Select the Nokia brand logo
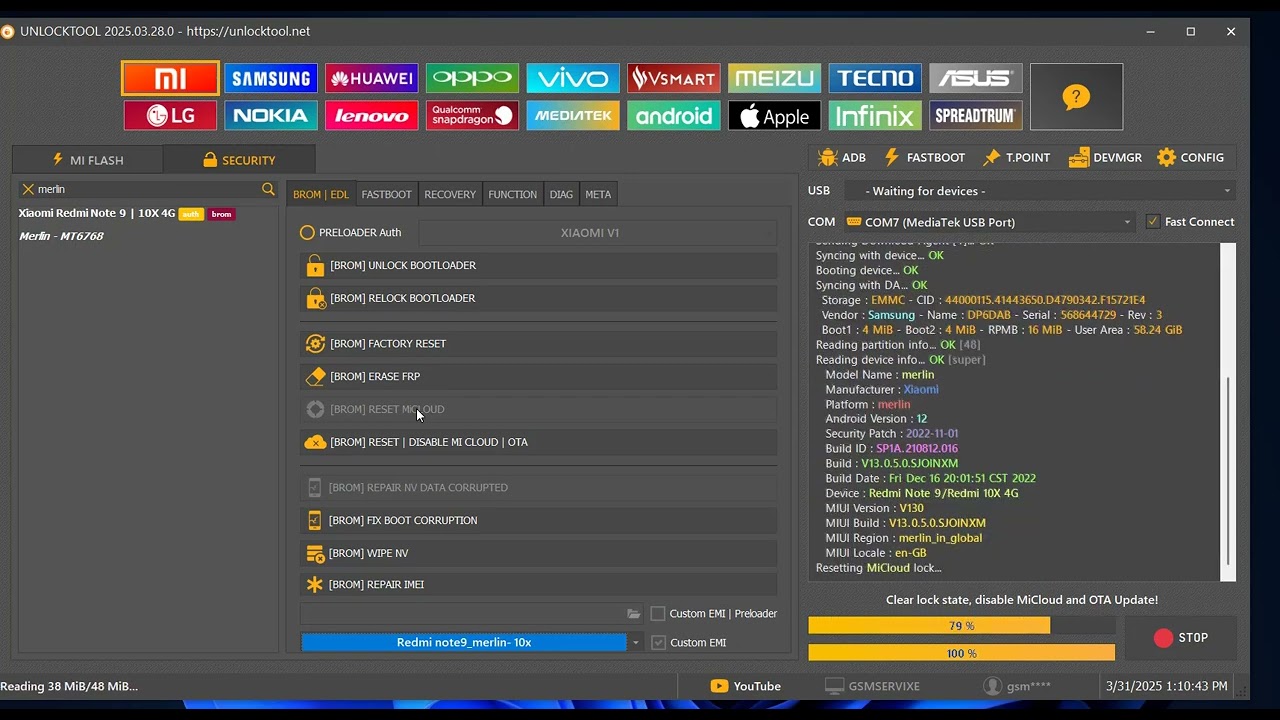Image resolution: width=1280 pixels, height=720 pixels. [x=270, y=116]
